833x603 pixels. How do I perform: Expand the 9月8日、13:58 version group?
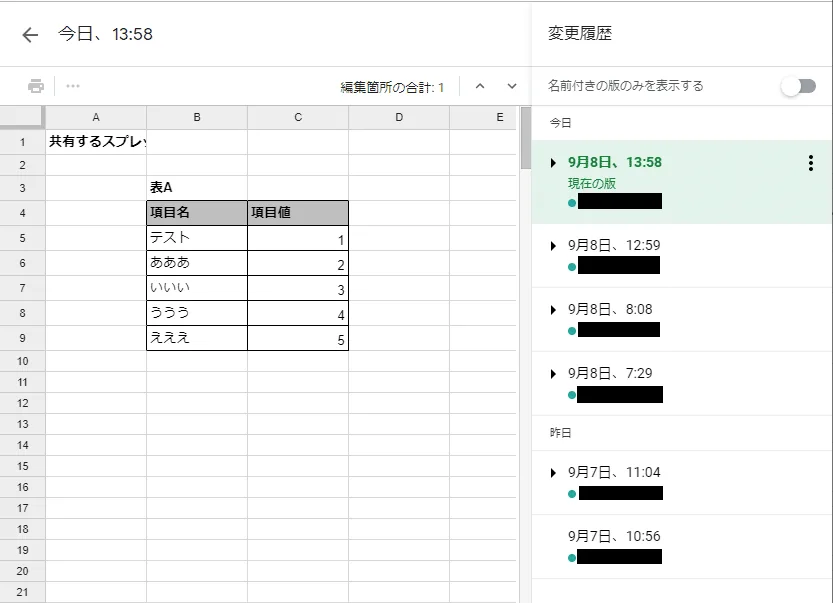click(x=553, y=163)
